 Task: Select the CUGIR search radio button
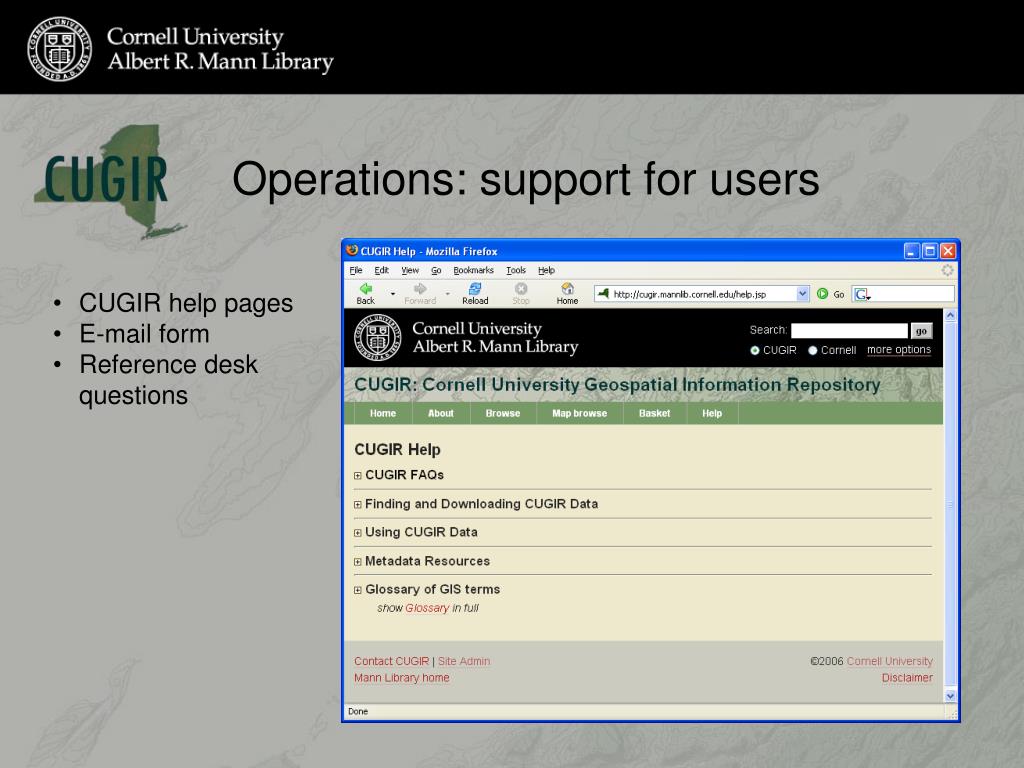pos(755,351)
